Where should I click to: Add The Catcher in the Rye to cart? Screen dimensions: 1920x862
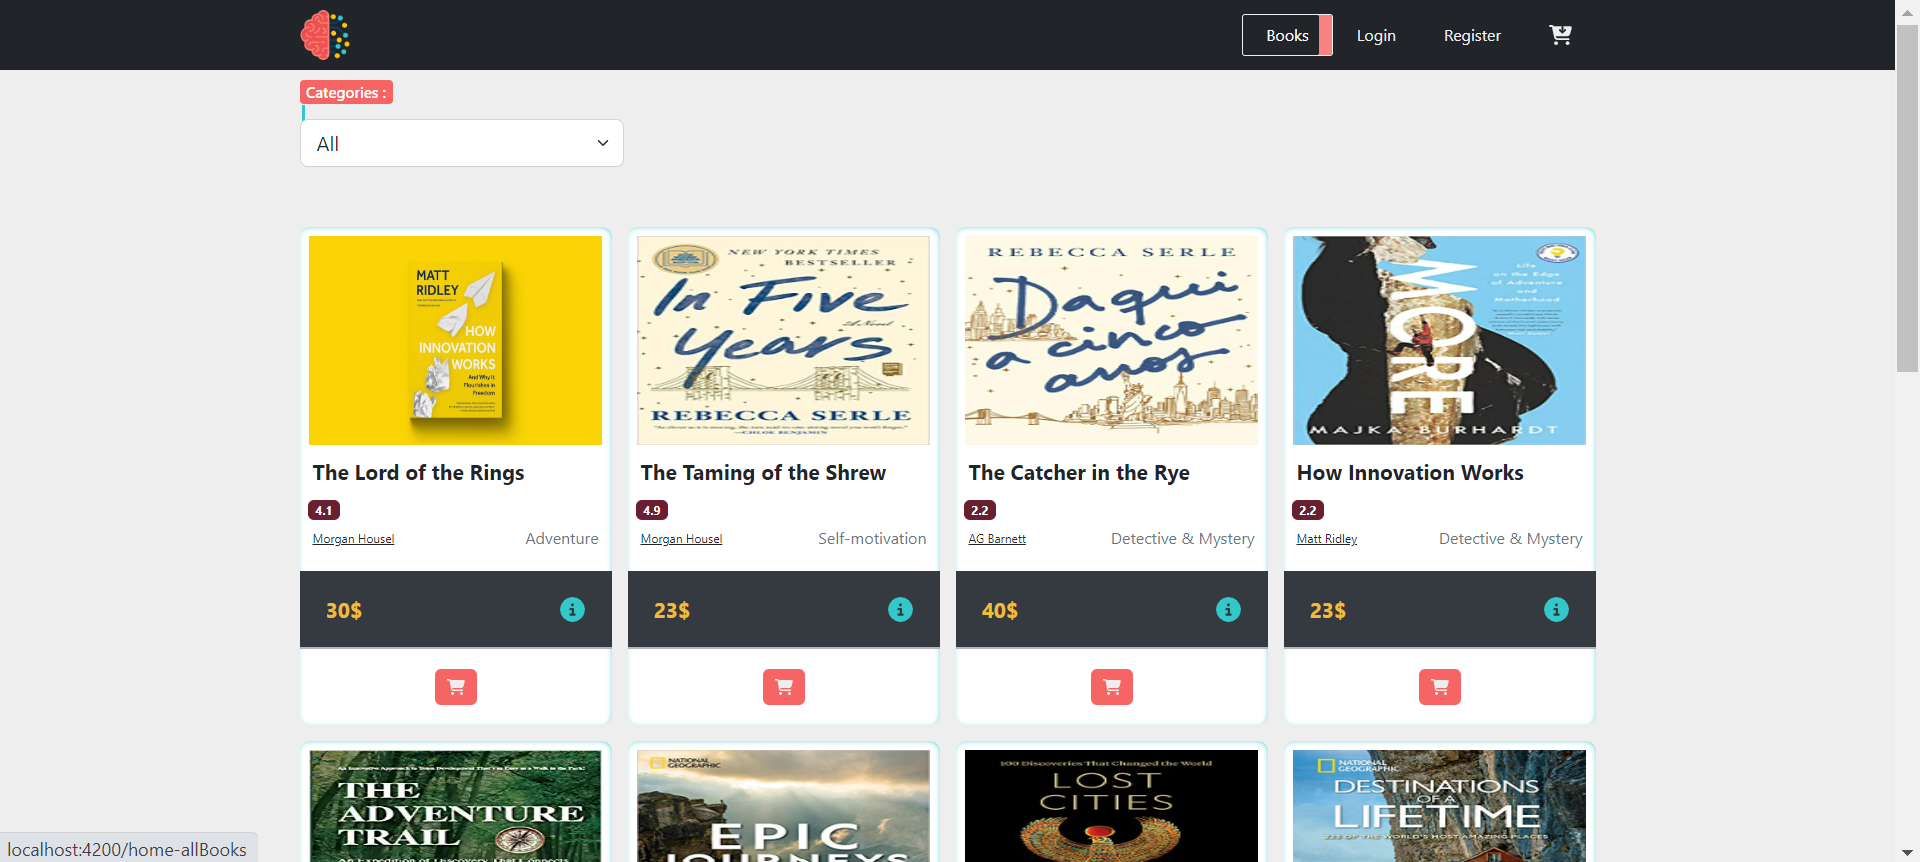tap(1112, 687)
